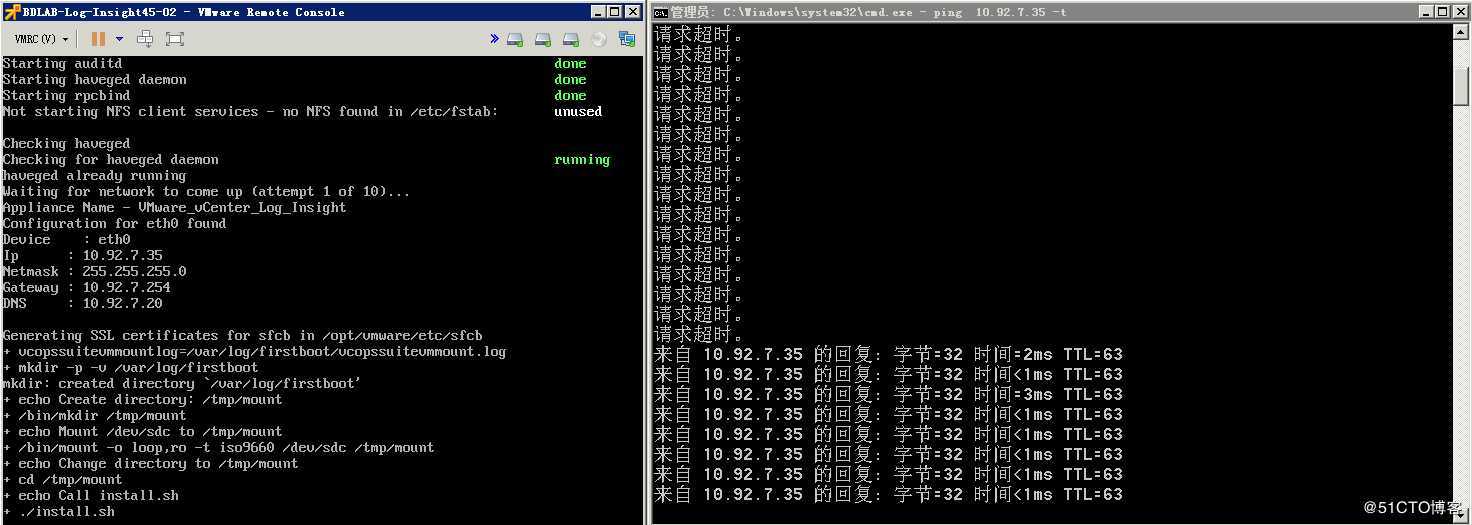This screenshot has height=525, width=1472.
Task: Click the leftmost hard disk device icon
Action: [x=515, y=39]
